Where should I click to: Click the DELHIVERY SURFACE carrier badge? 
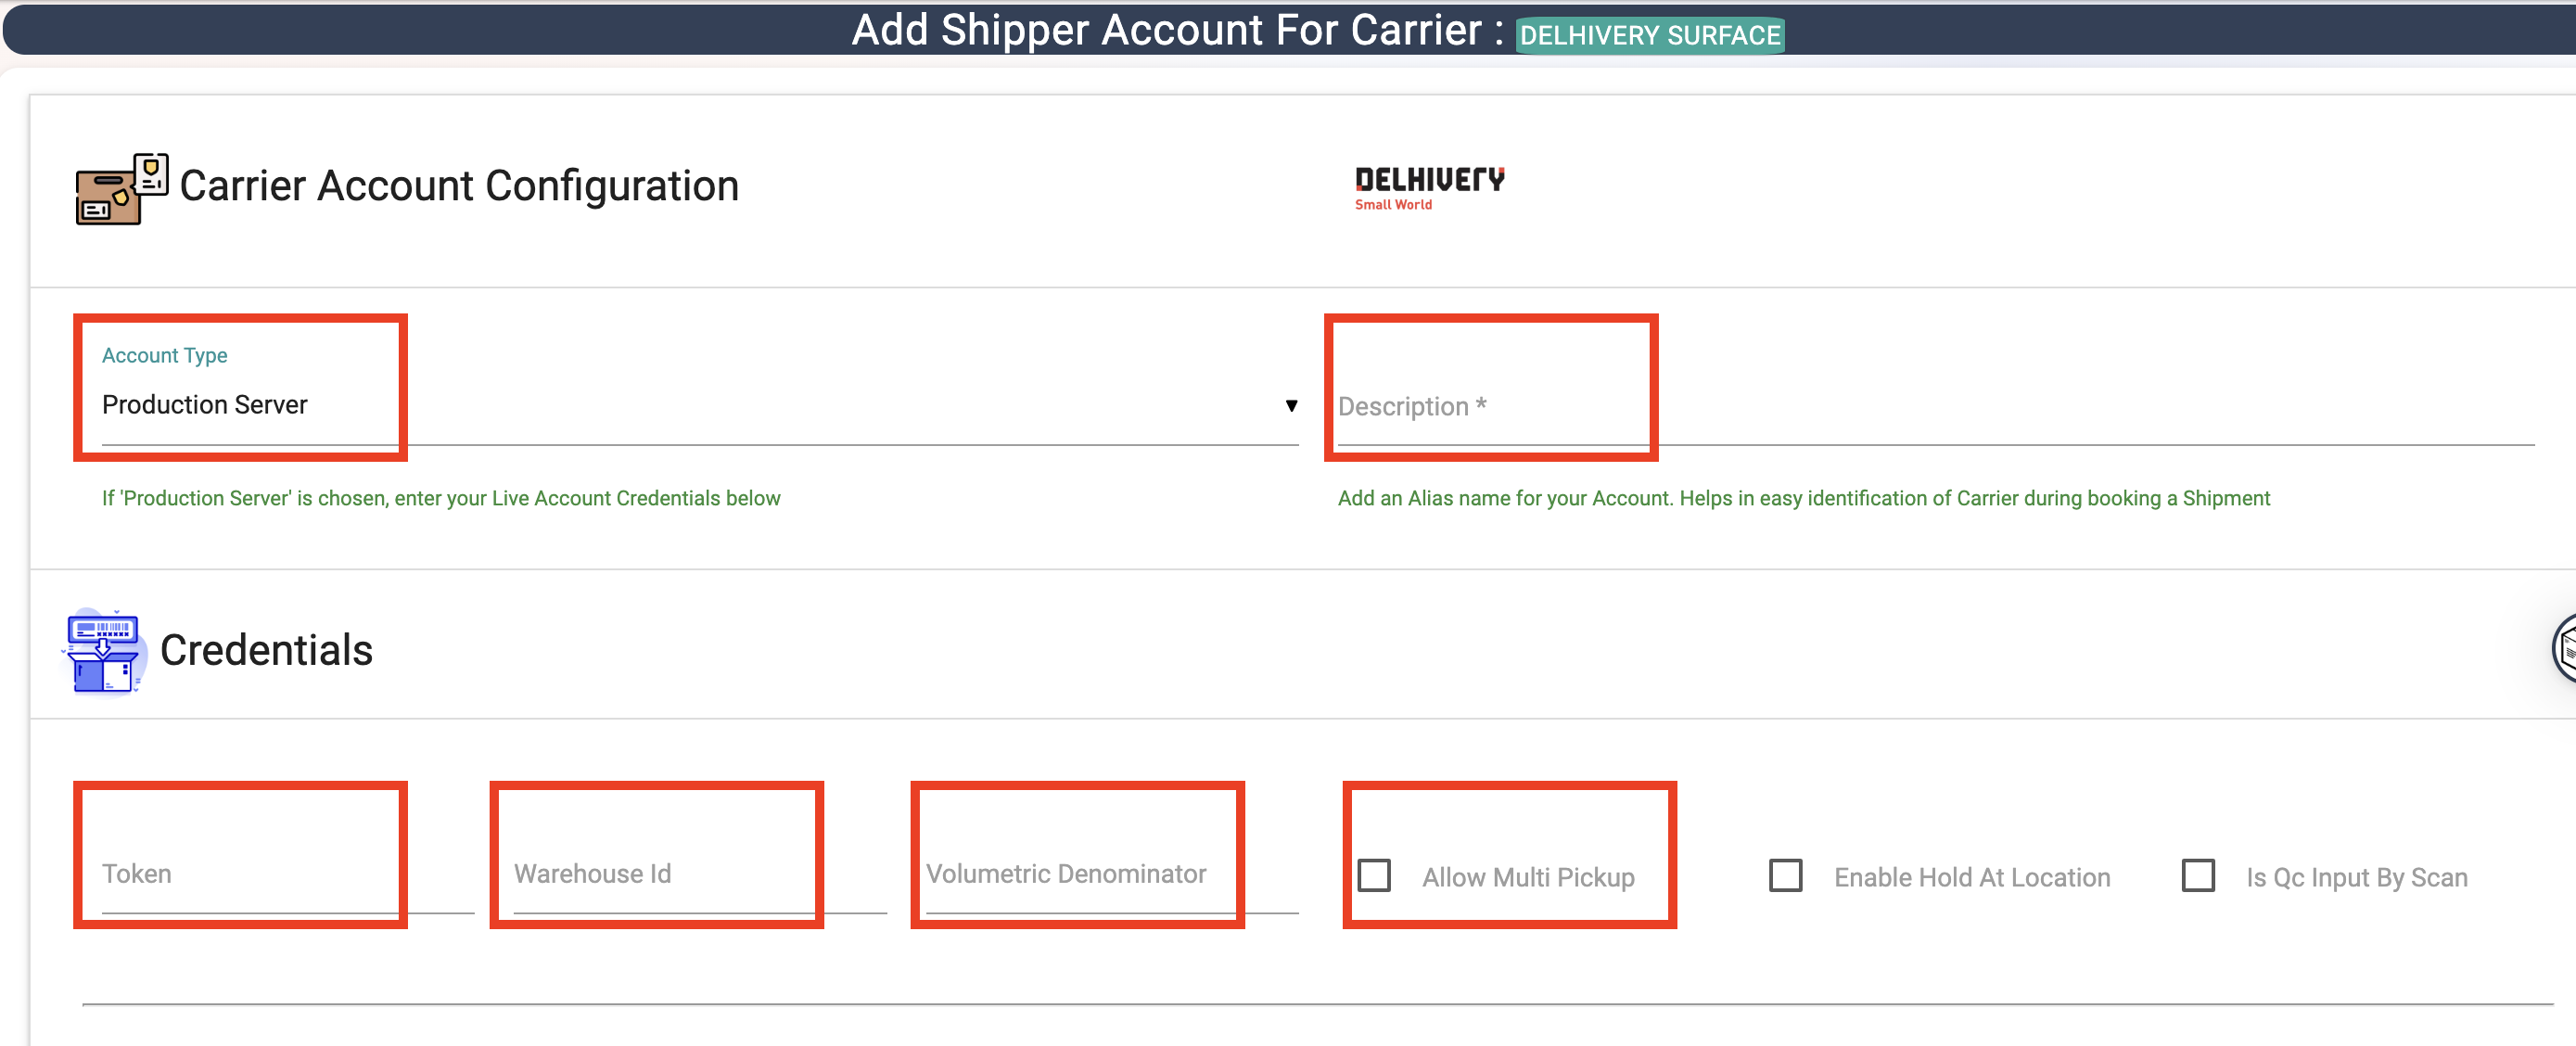tap(1650, 35)
